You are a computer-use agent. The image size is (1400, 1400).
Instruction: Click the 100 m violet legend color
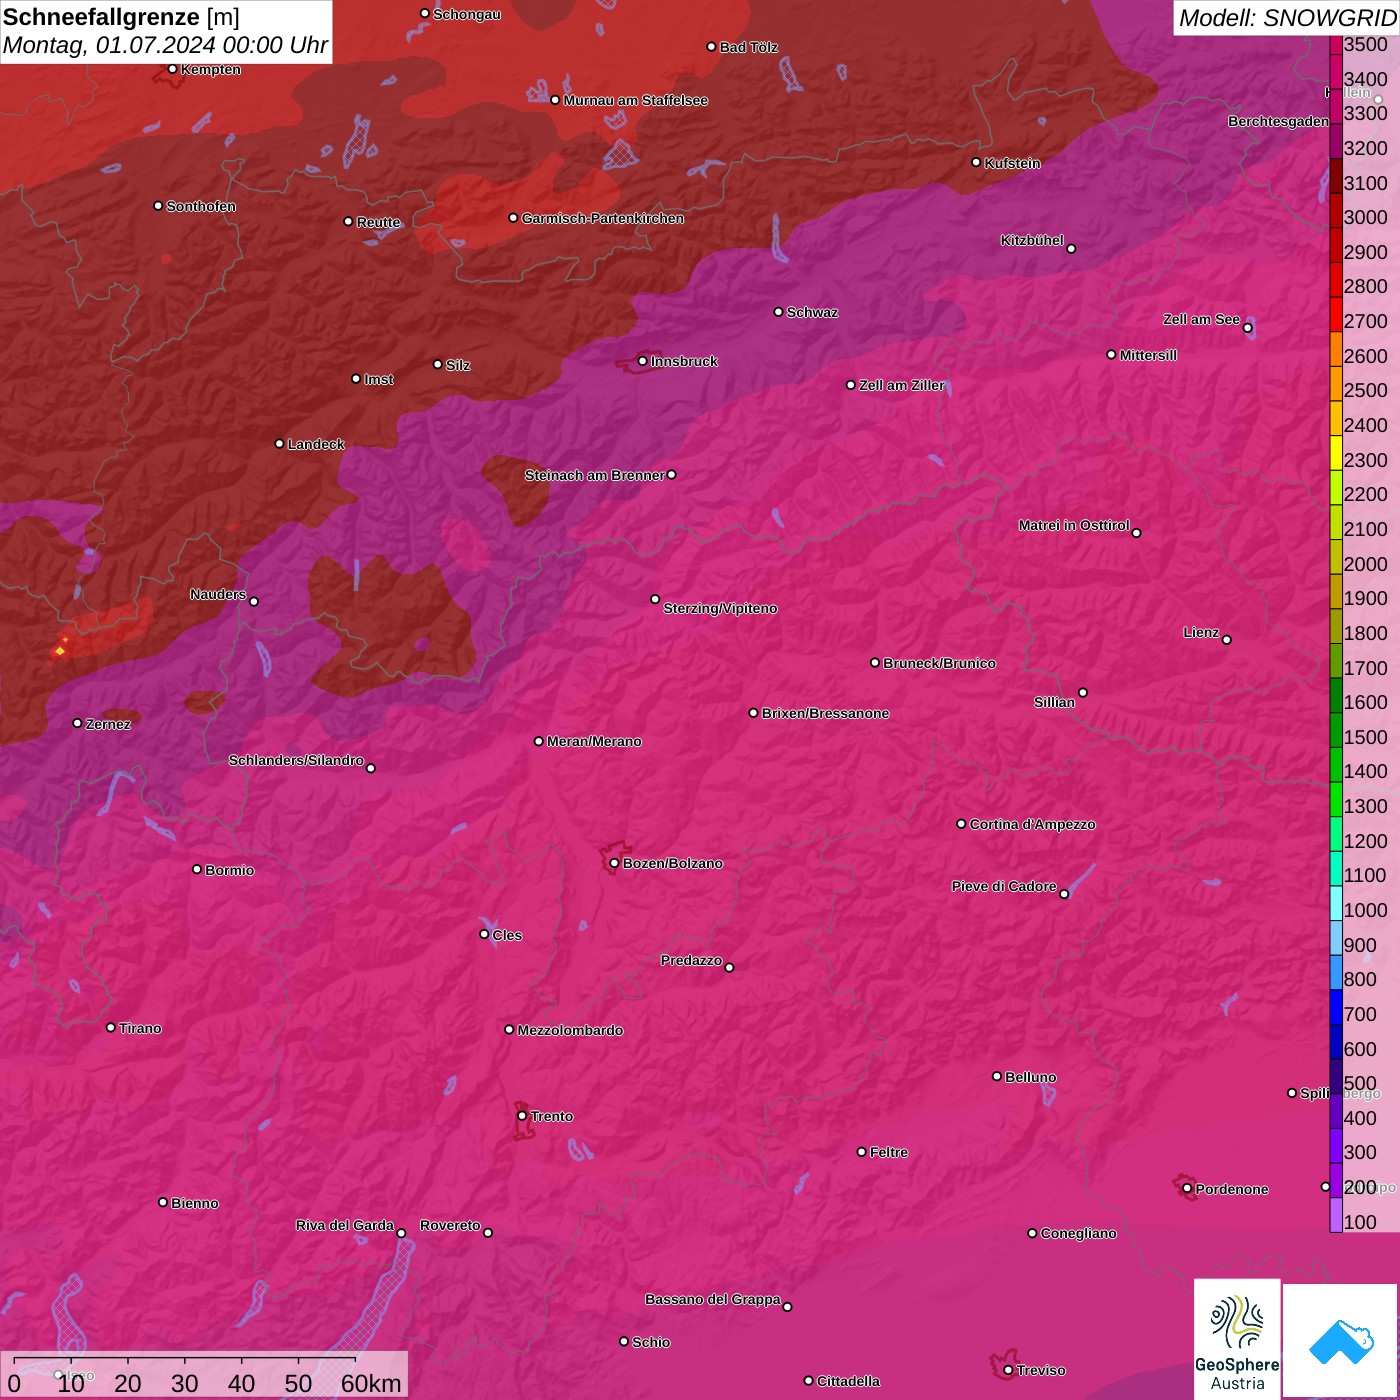click(x=1335, y=1215)
